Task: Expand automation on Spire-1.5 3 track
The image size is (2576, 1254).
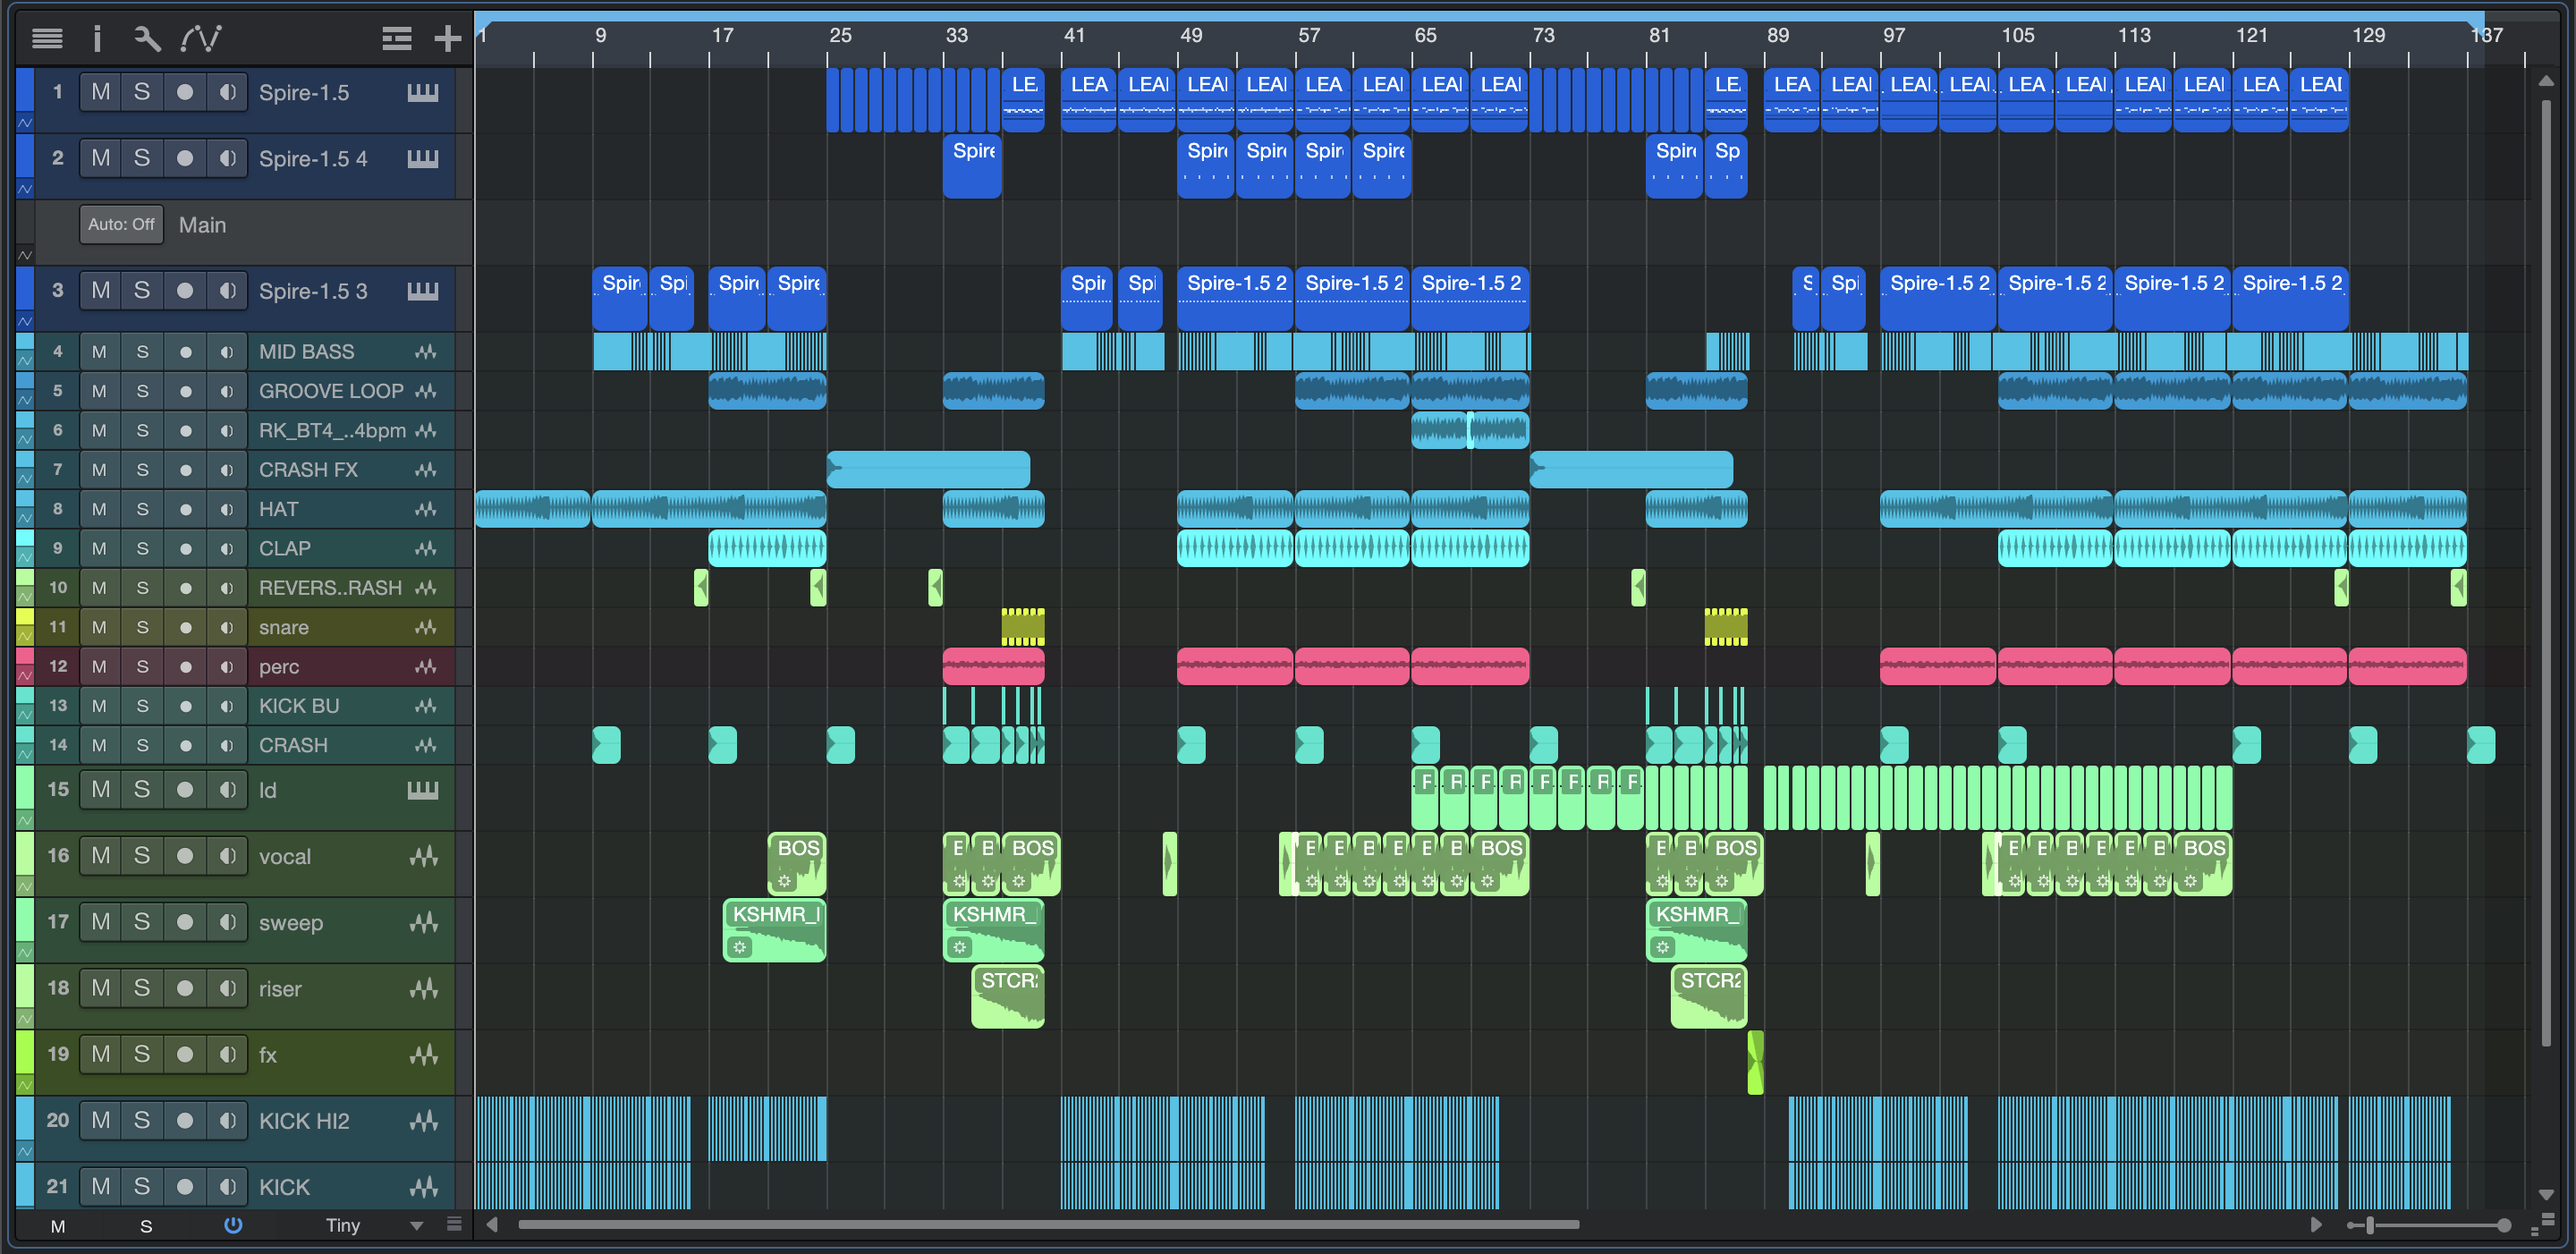Action: [25, 322]
